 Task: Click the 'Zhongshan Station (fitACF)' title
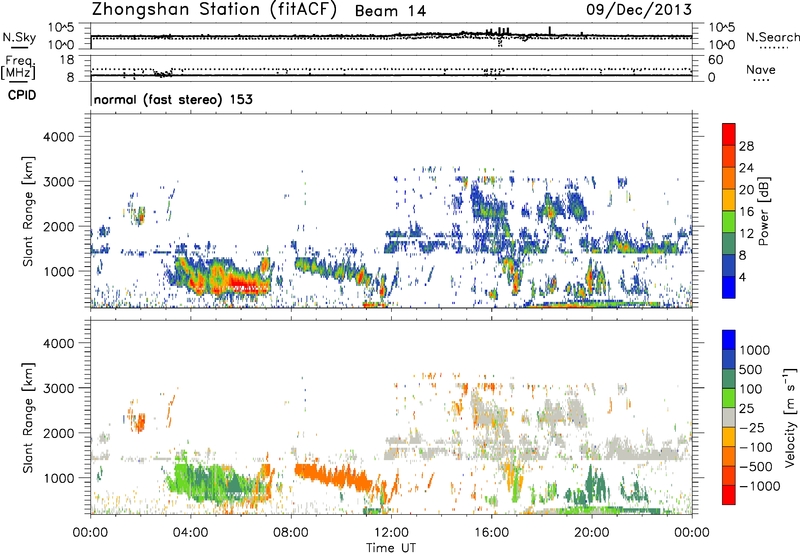point(214,9)
